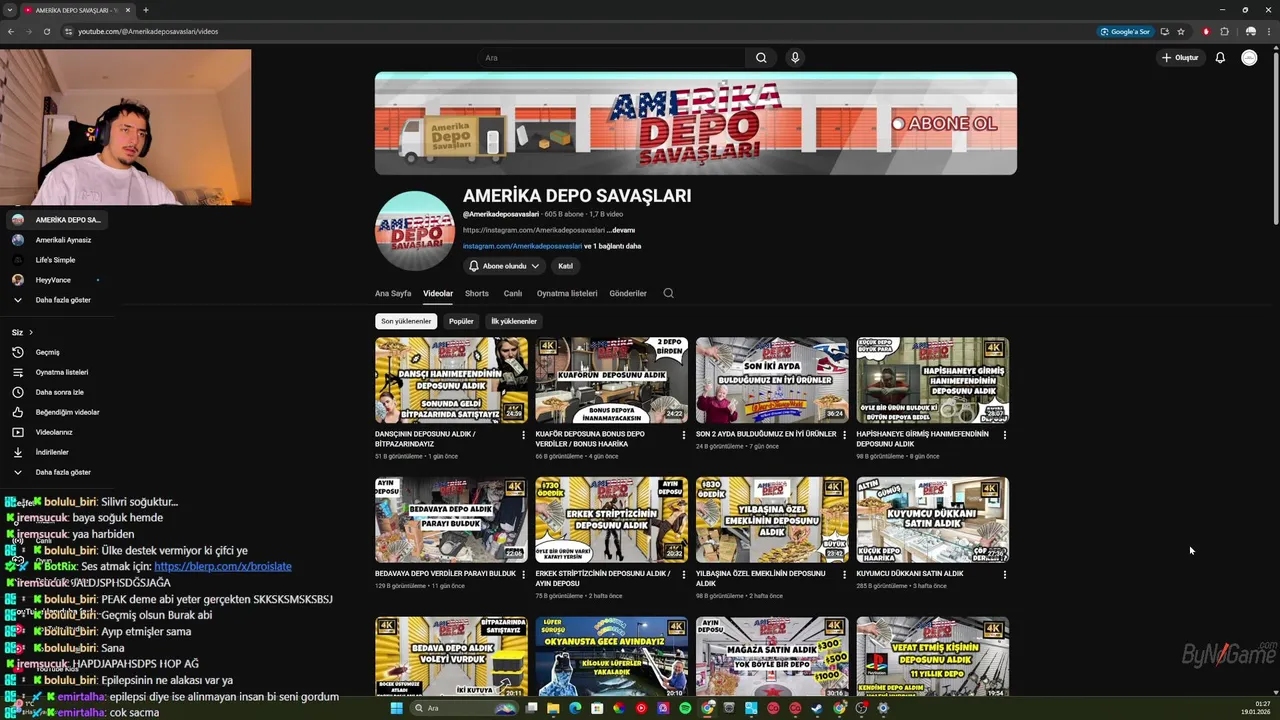Viewport: 1280px width, 720px height.
Task: Click the Oluştur create button
Action: (x=1180, y=58)
